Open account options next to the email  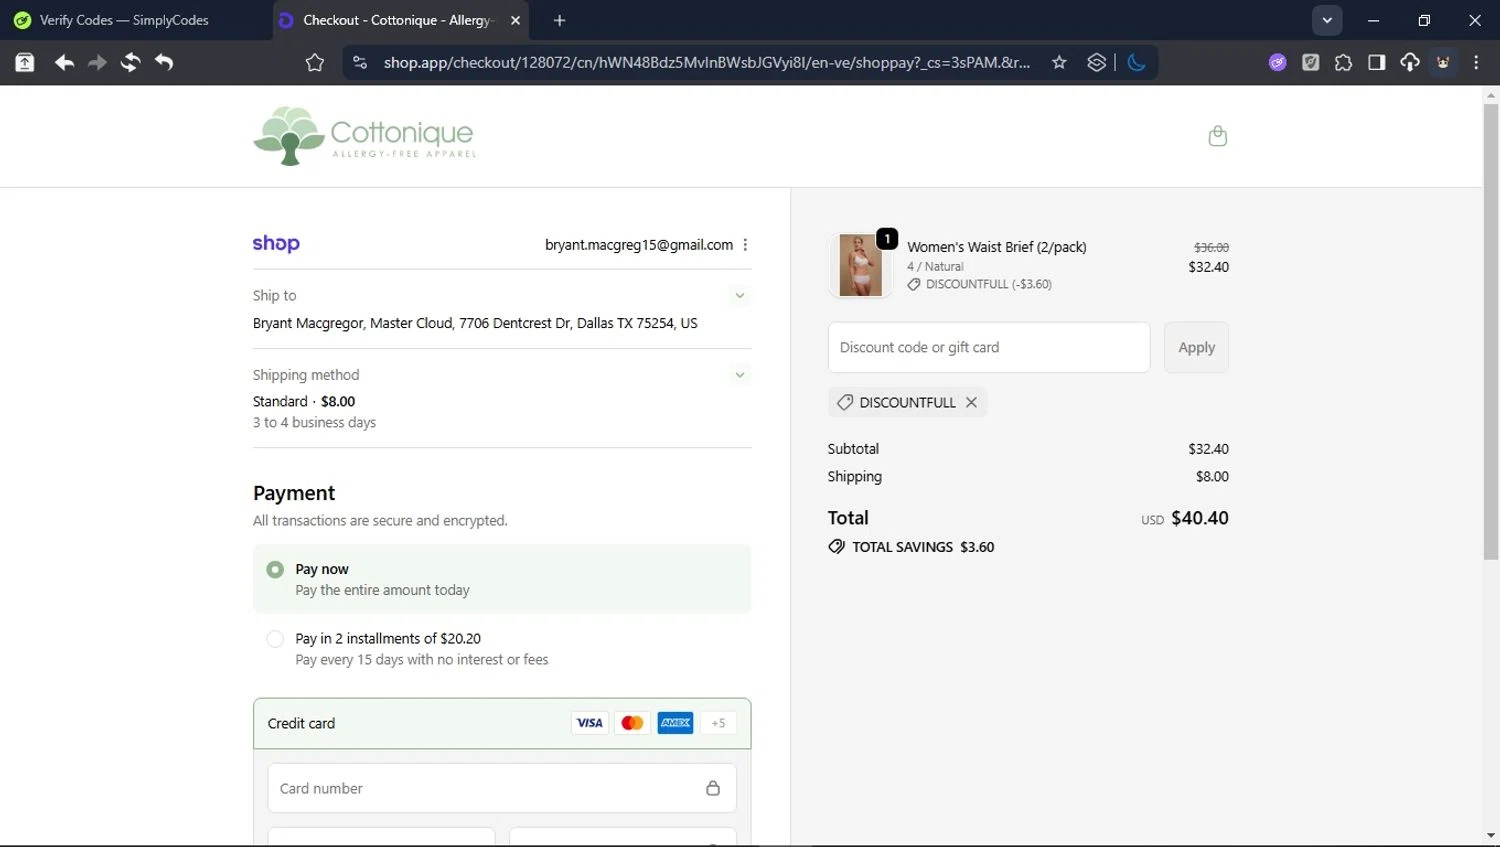745,245
